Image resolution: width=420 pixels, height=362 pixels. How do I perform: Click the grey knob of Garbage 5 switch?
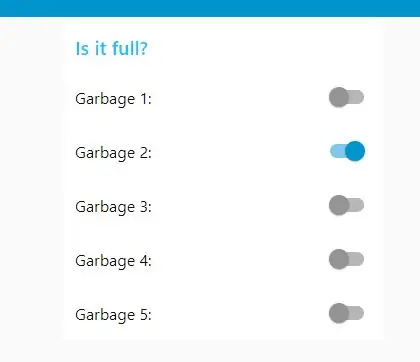(x=339, y=313)
